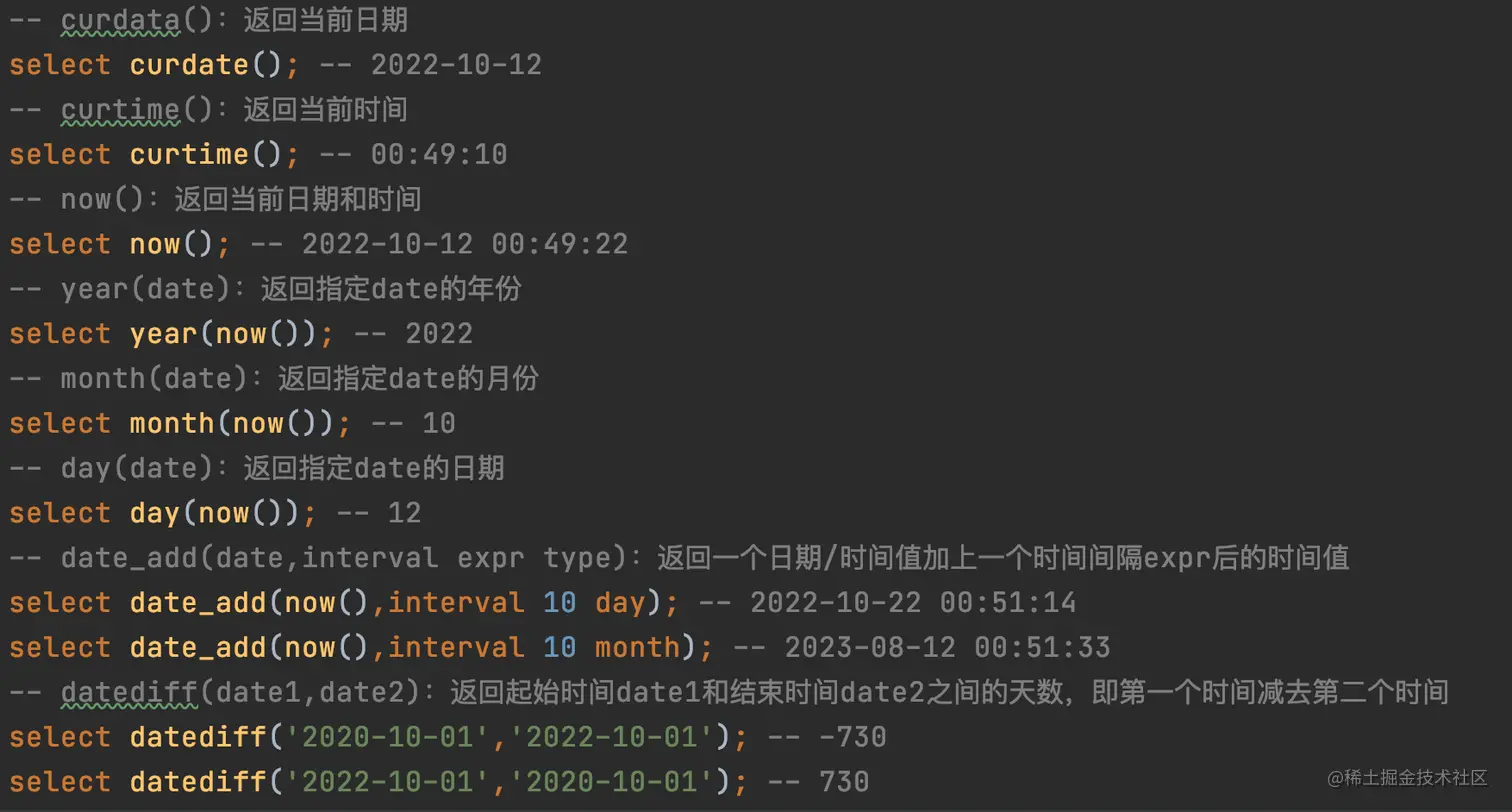The height and width of the screenshot is (812, 1512).
Task: Click the 2022-10-12 result after curdate
Action: click(x=456, y=65)
